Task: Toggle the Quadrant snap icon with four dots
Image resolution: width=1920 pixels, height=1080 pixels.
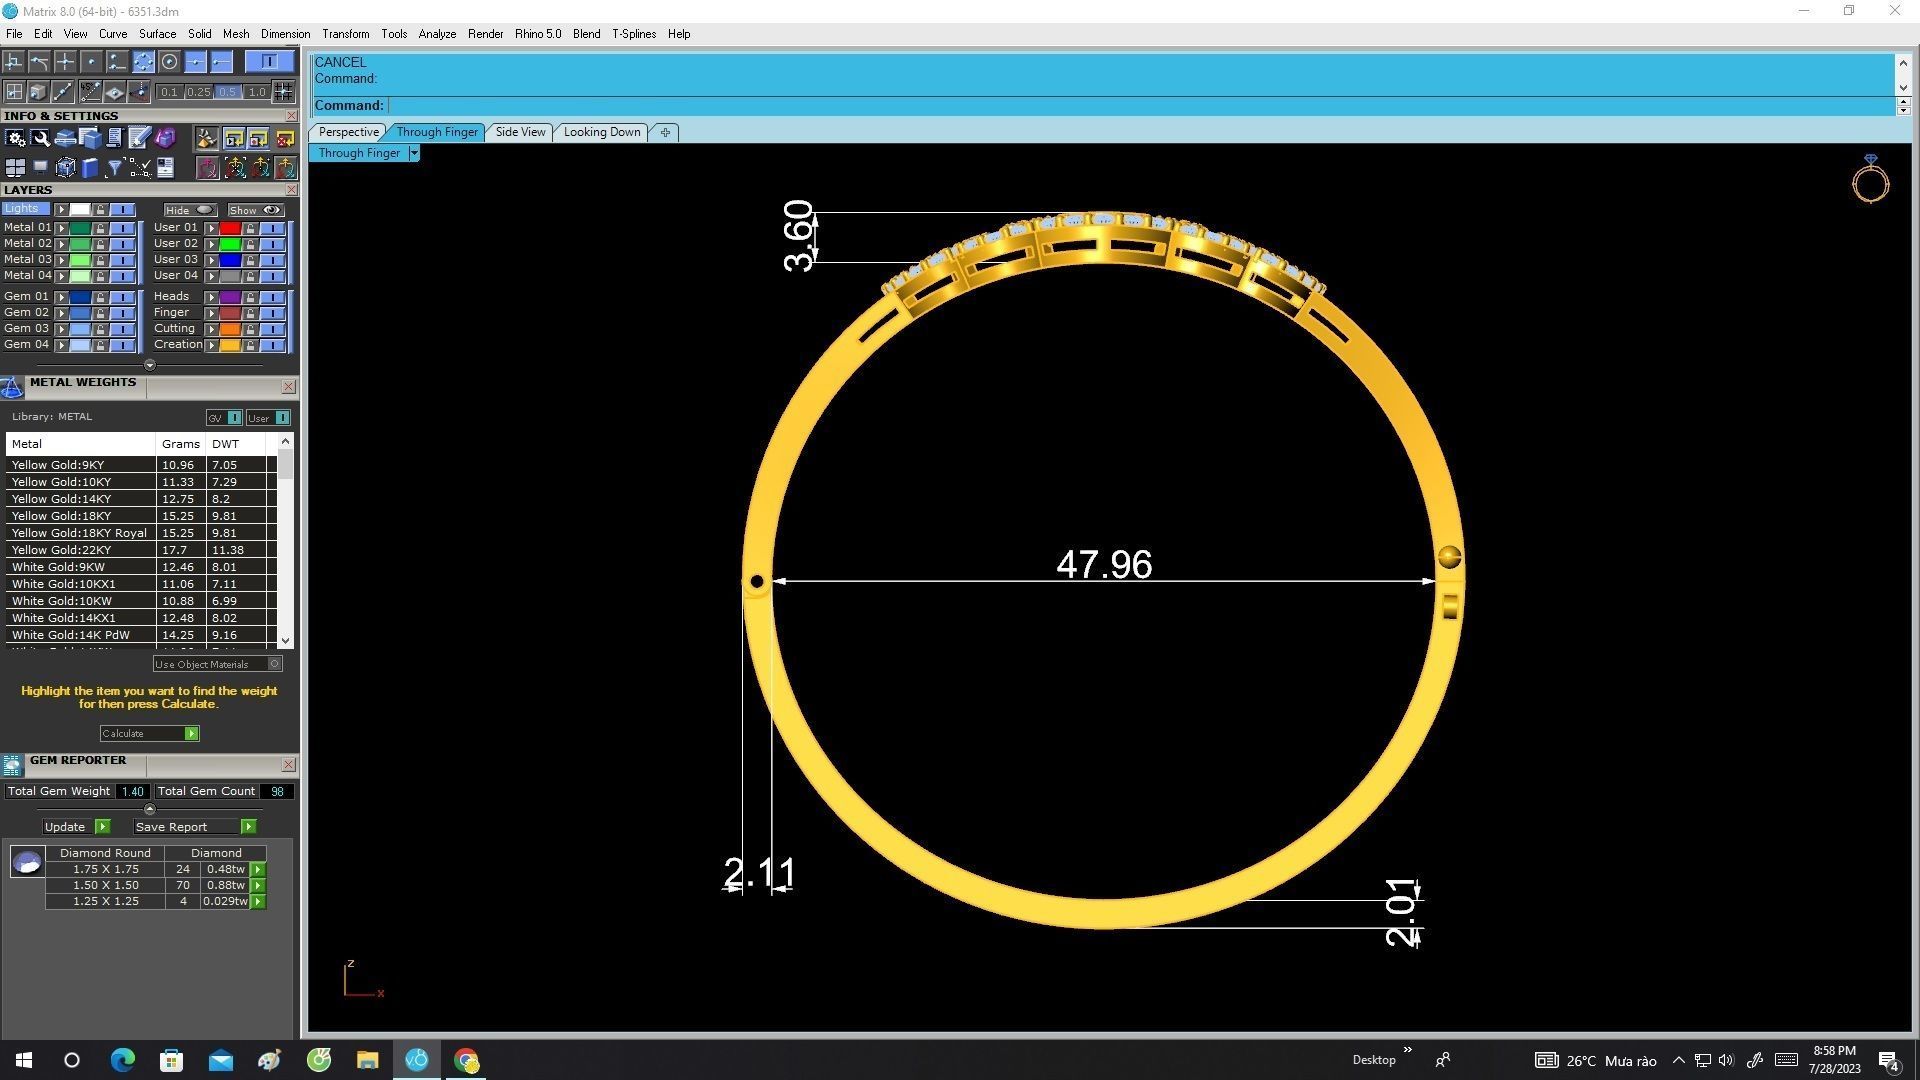Action: (143, 62)
